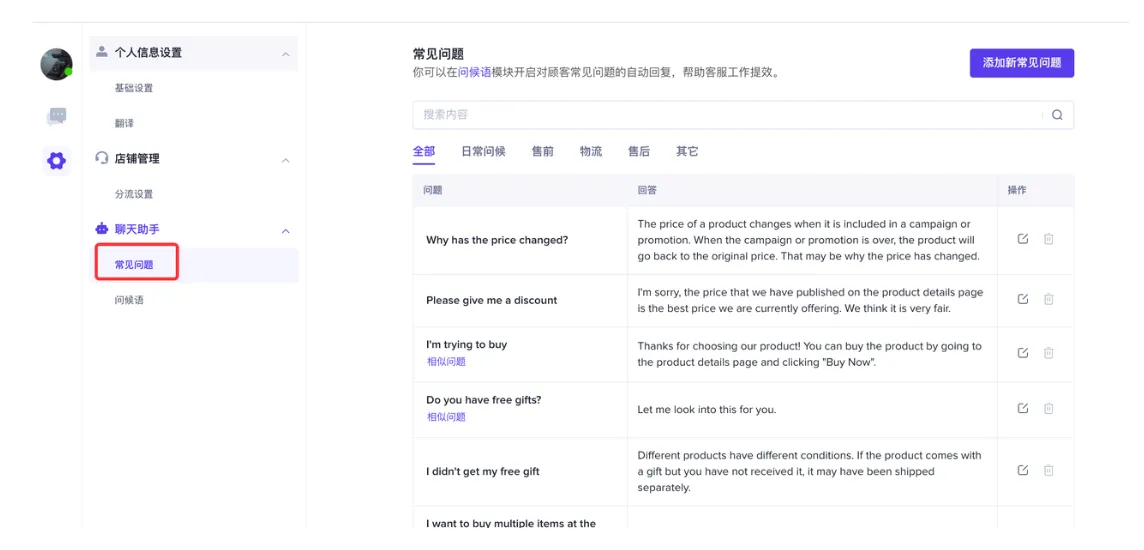Switch to the 日常问候 tab
Screen dimensions: 1144x550
[483, 151]
